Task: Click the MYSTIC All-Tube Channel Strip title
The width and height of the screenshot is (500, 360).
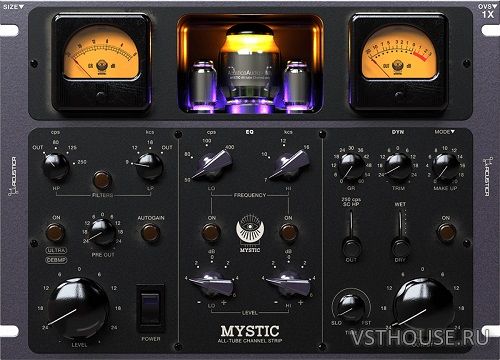Action: (x=250, y=334)
